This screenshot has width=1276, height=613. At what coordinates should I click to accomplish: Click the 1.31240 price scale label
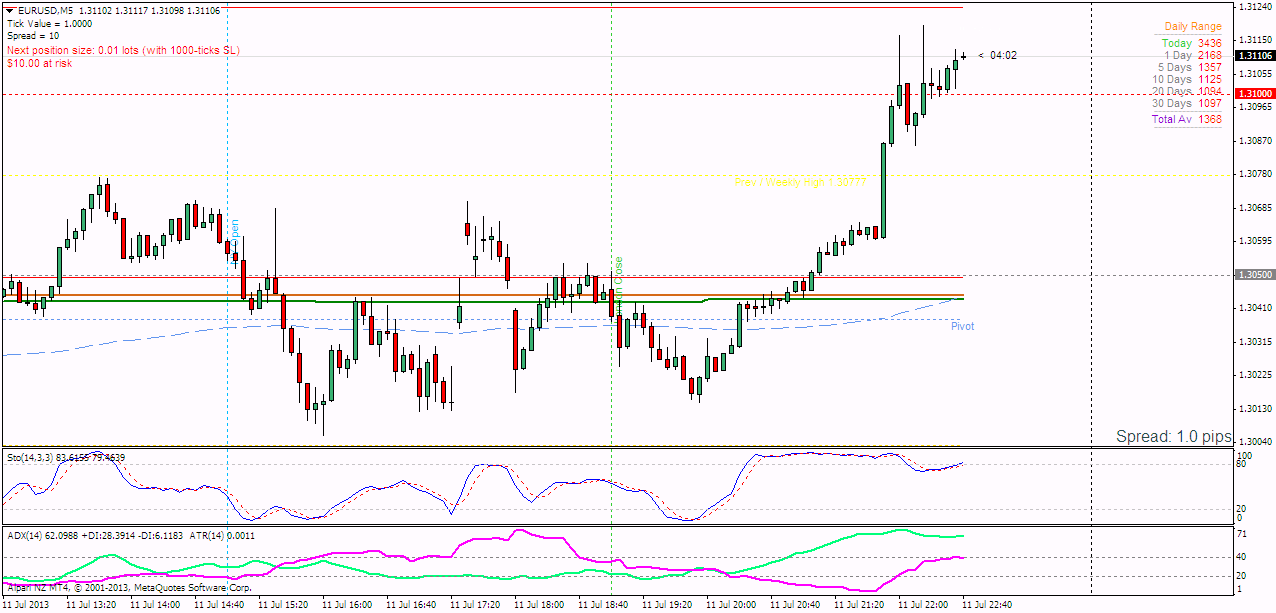click(1255, 7)
